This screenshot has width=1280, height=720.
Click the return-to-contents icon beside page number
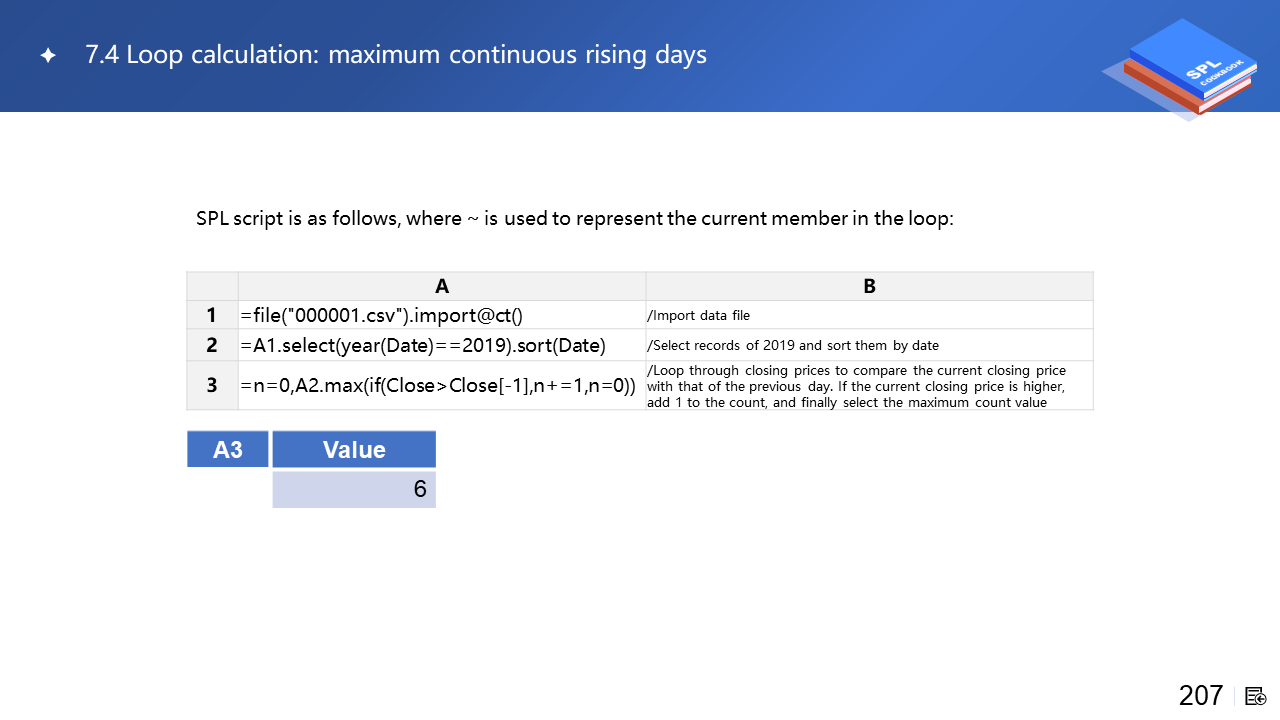1256,696
